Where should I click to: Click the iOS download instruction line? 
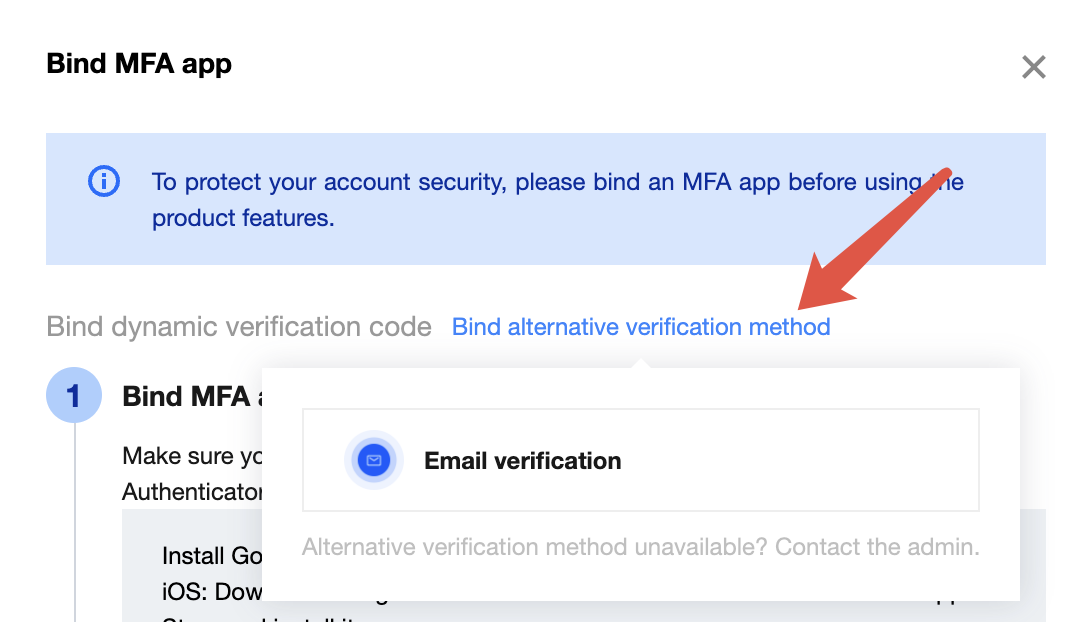[x=212, y=590]
